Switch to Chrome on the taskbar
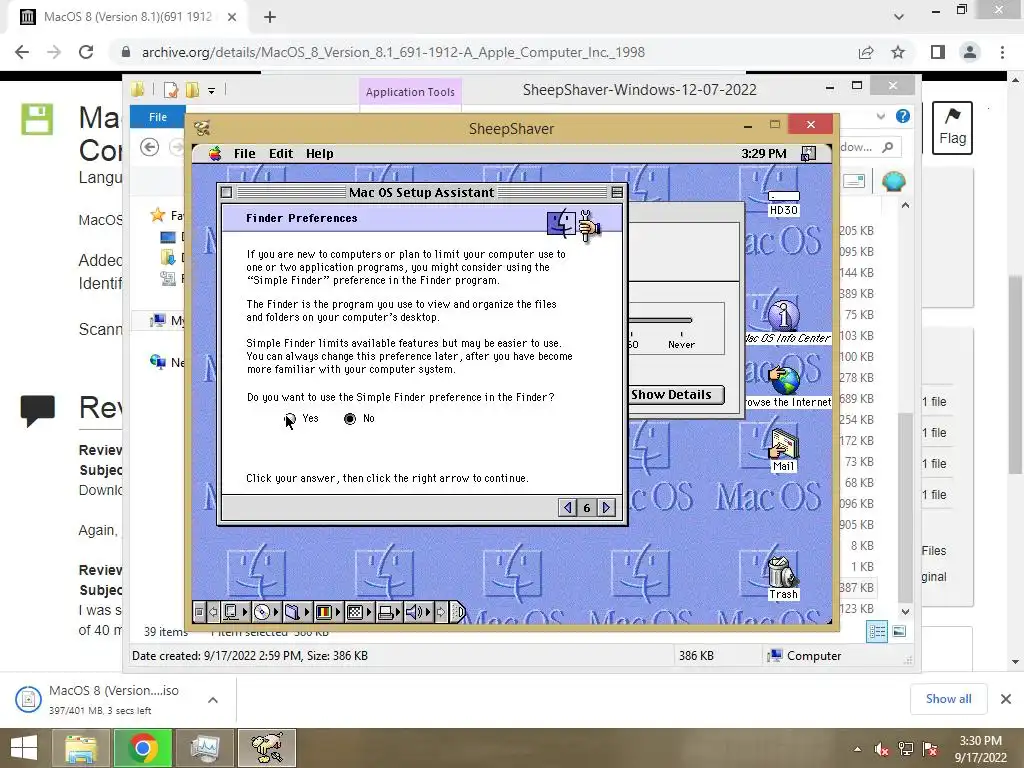Viewport: 1024px width, 768px height. (142, 748)
